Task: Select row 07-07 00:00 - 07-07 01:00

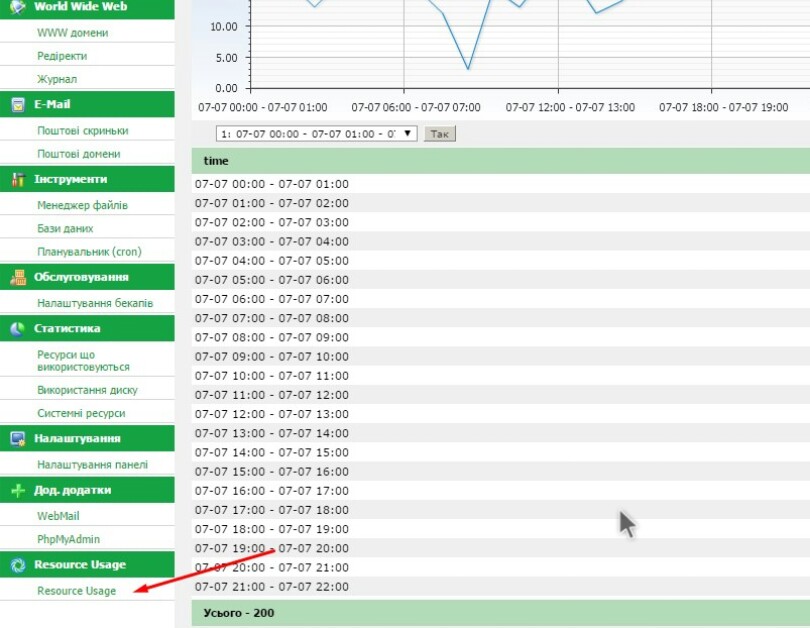Action: point(501,184)
